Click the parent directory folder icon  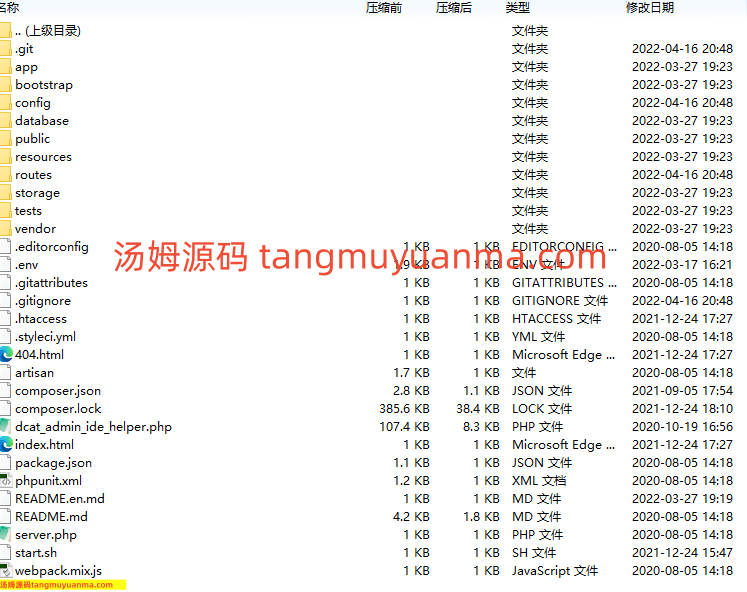pyautogui.click(x=5, y=31)
